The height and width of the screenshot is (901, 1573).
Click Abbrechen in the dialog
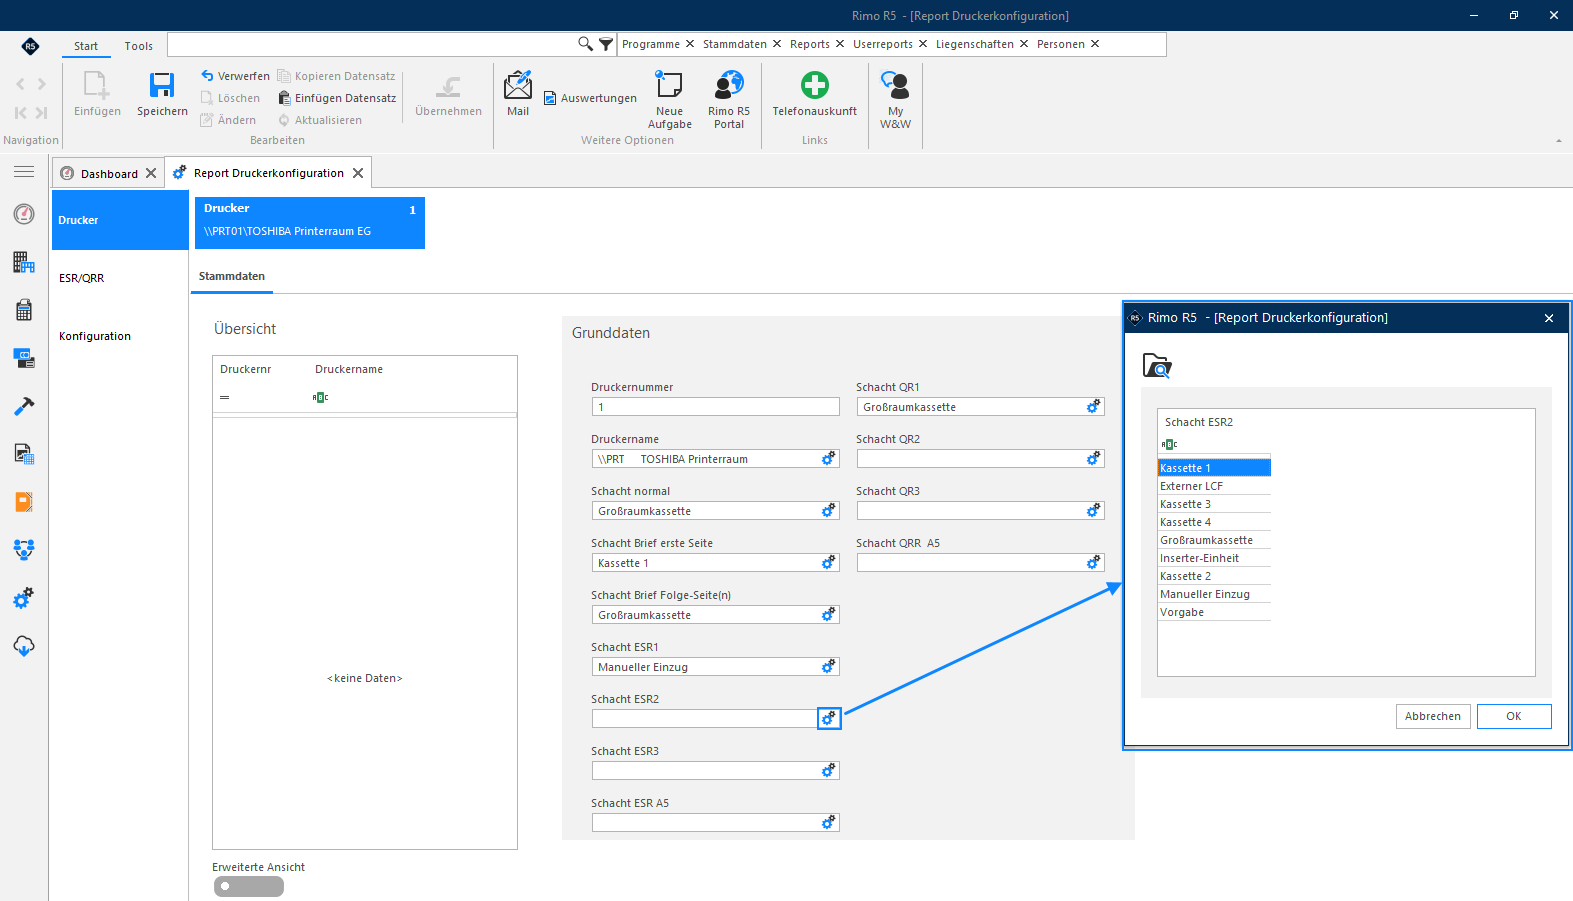click(1433, 716)
